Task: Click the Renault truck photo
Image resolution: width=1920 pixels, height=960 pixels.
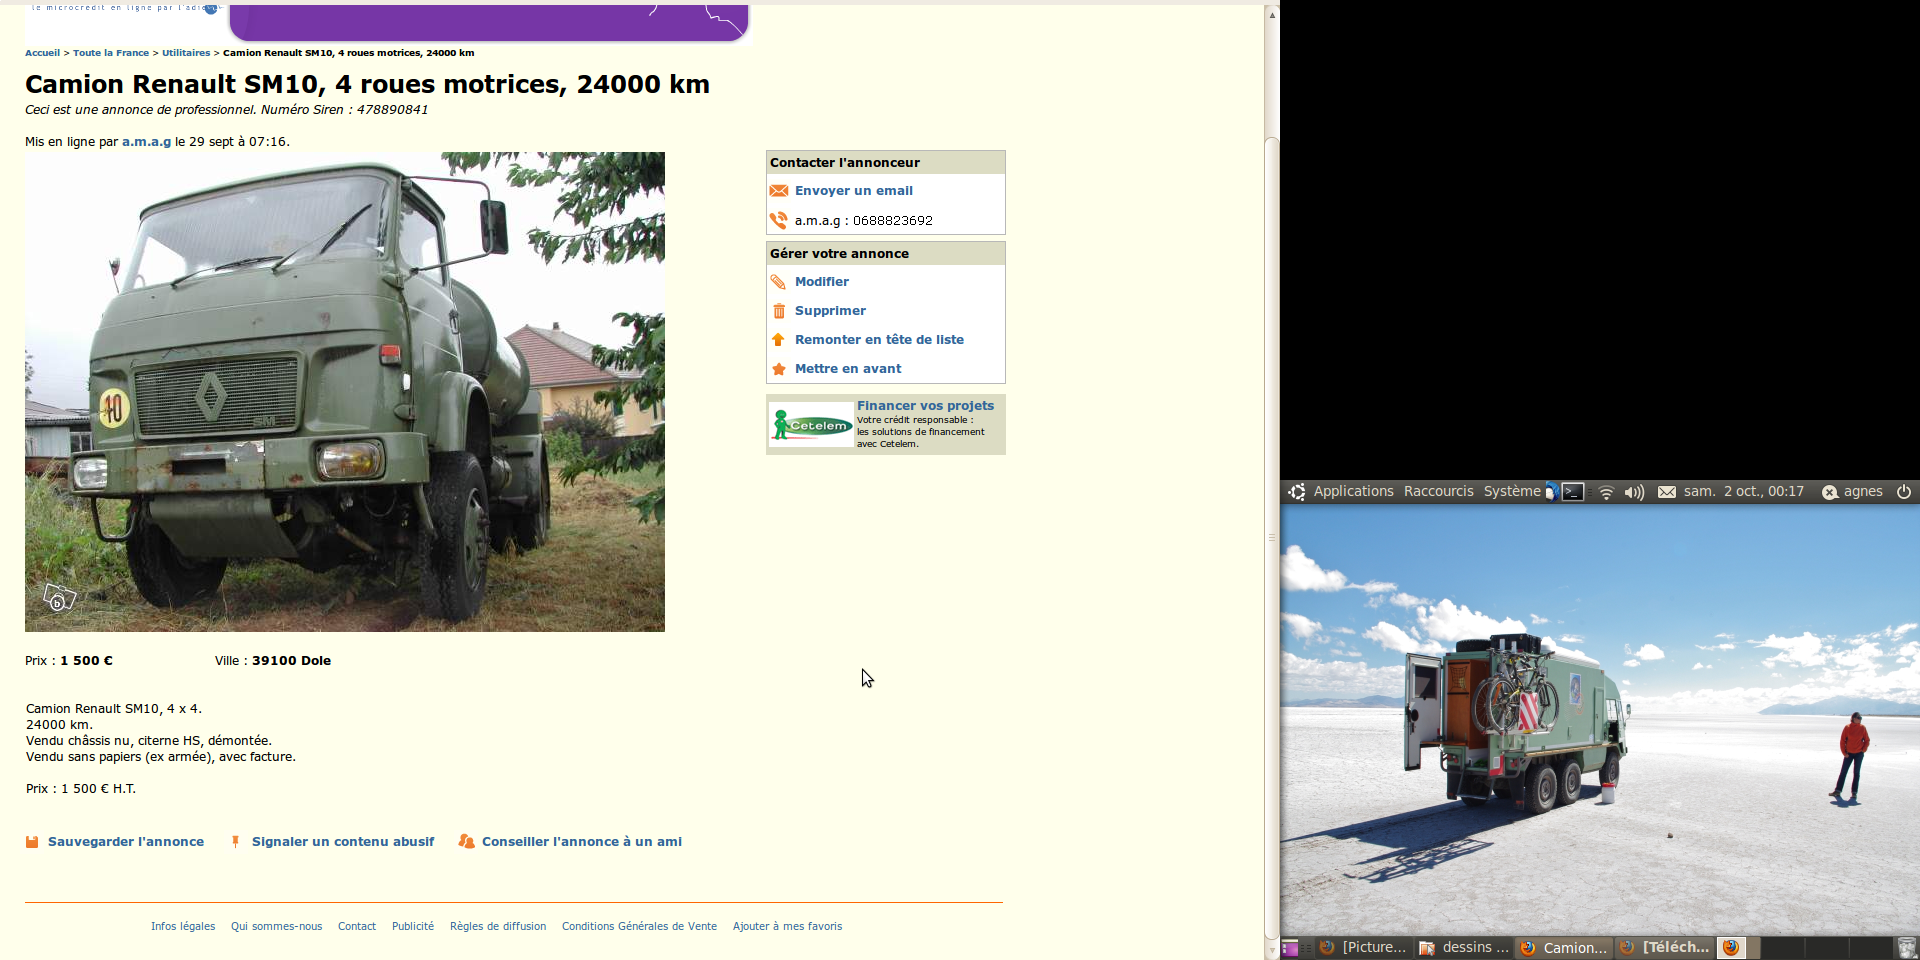Action: coord(344,391)
